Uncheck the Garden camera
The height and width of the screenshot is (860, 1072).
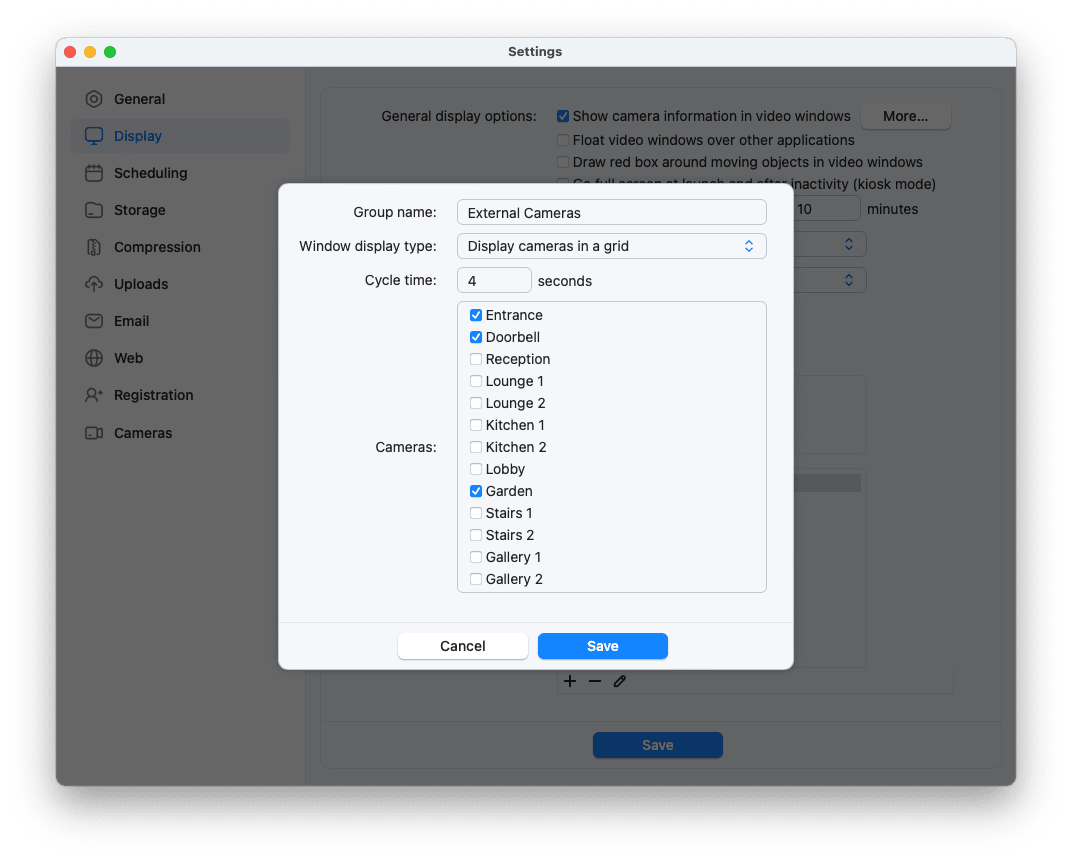476,491
